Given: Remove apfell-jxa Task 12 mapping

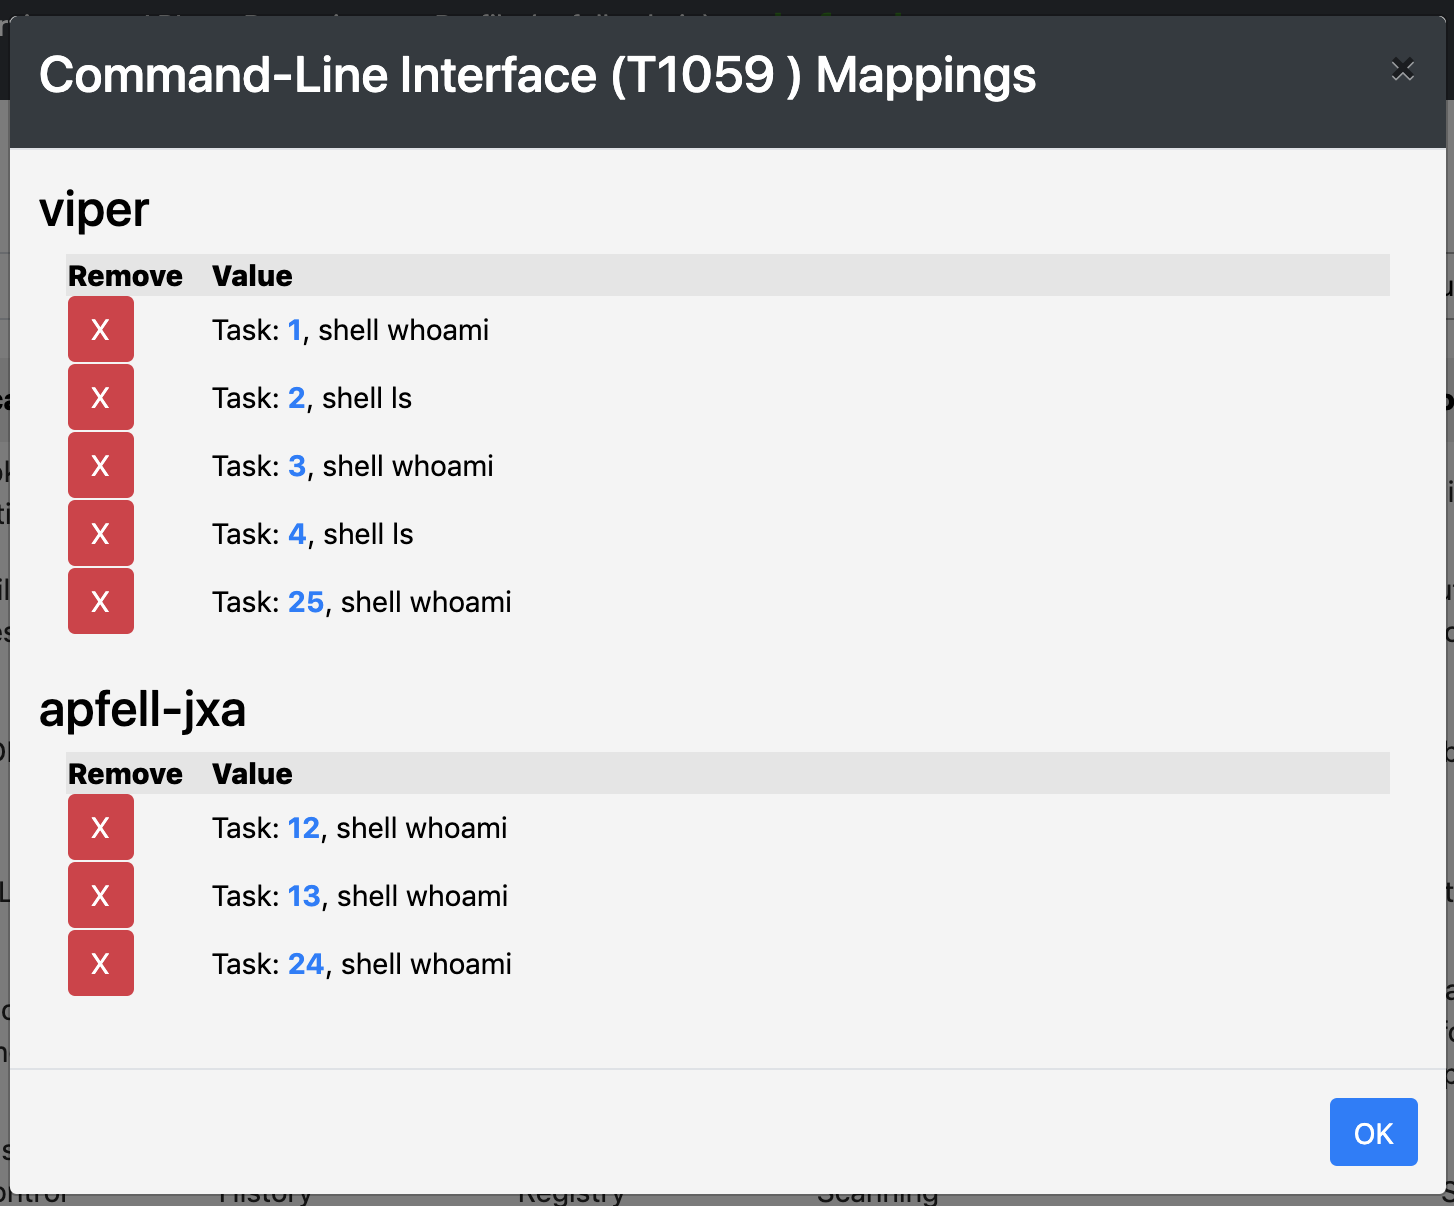Looking at the screenshot, I should (100, 828).
